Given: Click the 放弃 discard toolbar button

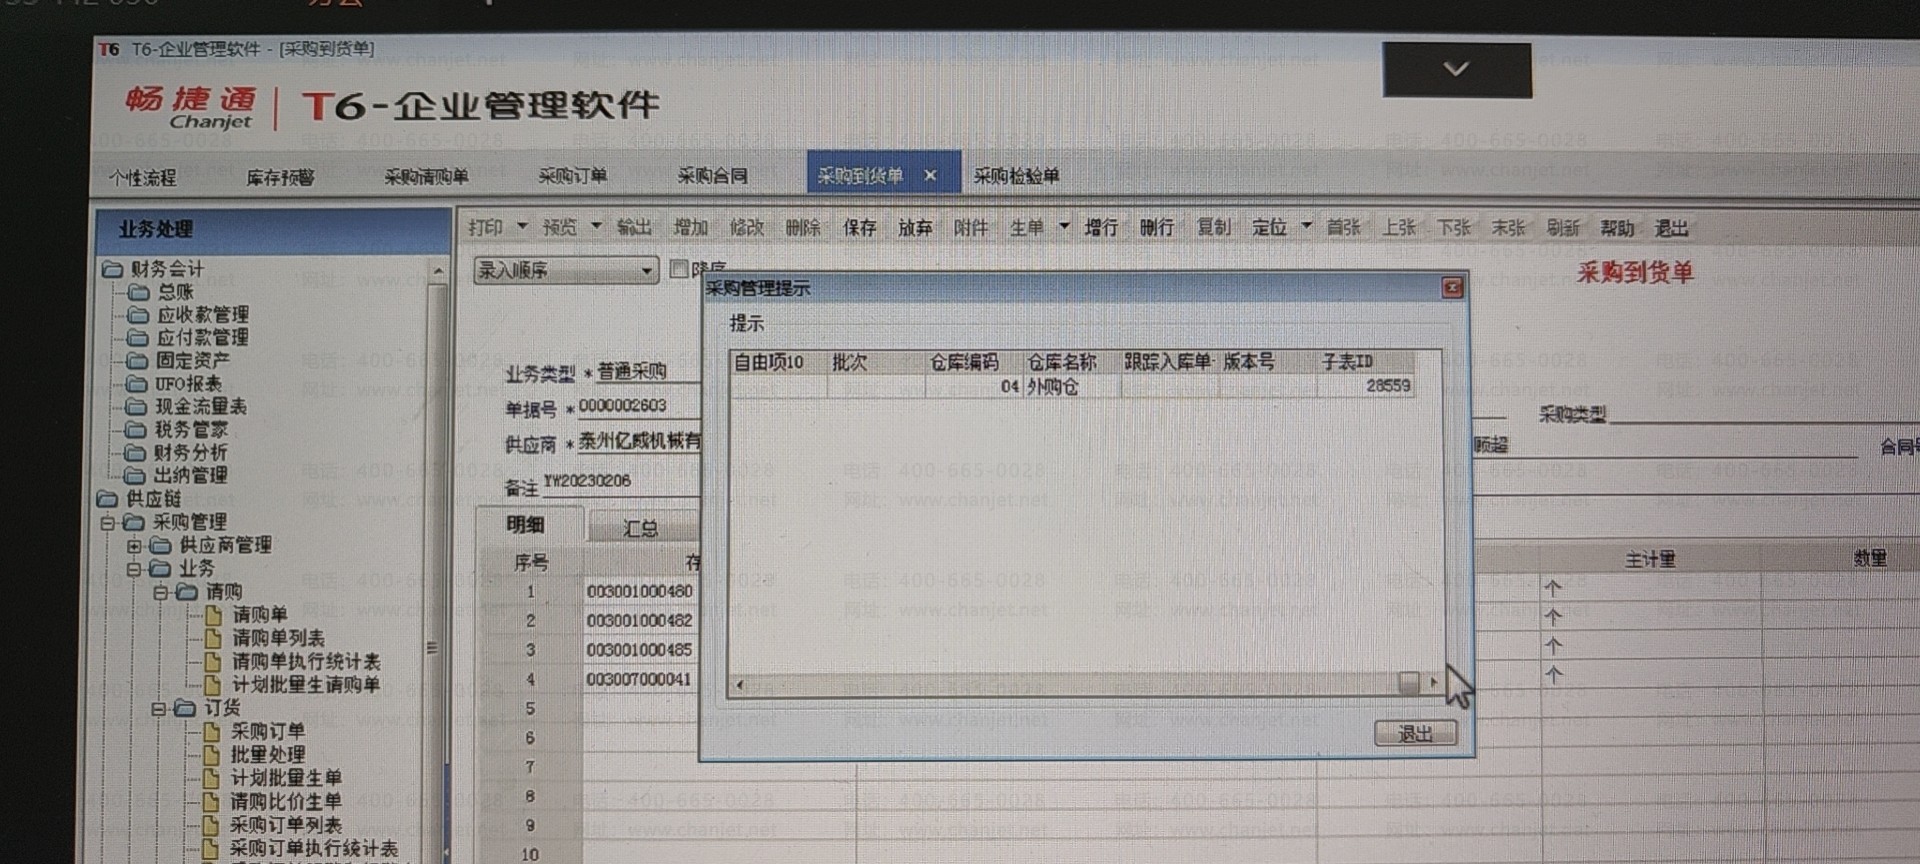Looking at the screenshot, I should point(915,228).
